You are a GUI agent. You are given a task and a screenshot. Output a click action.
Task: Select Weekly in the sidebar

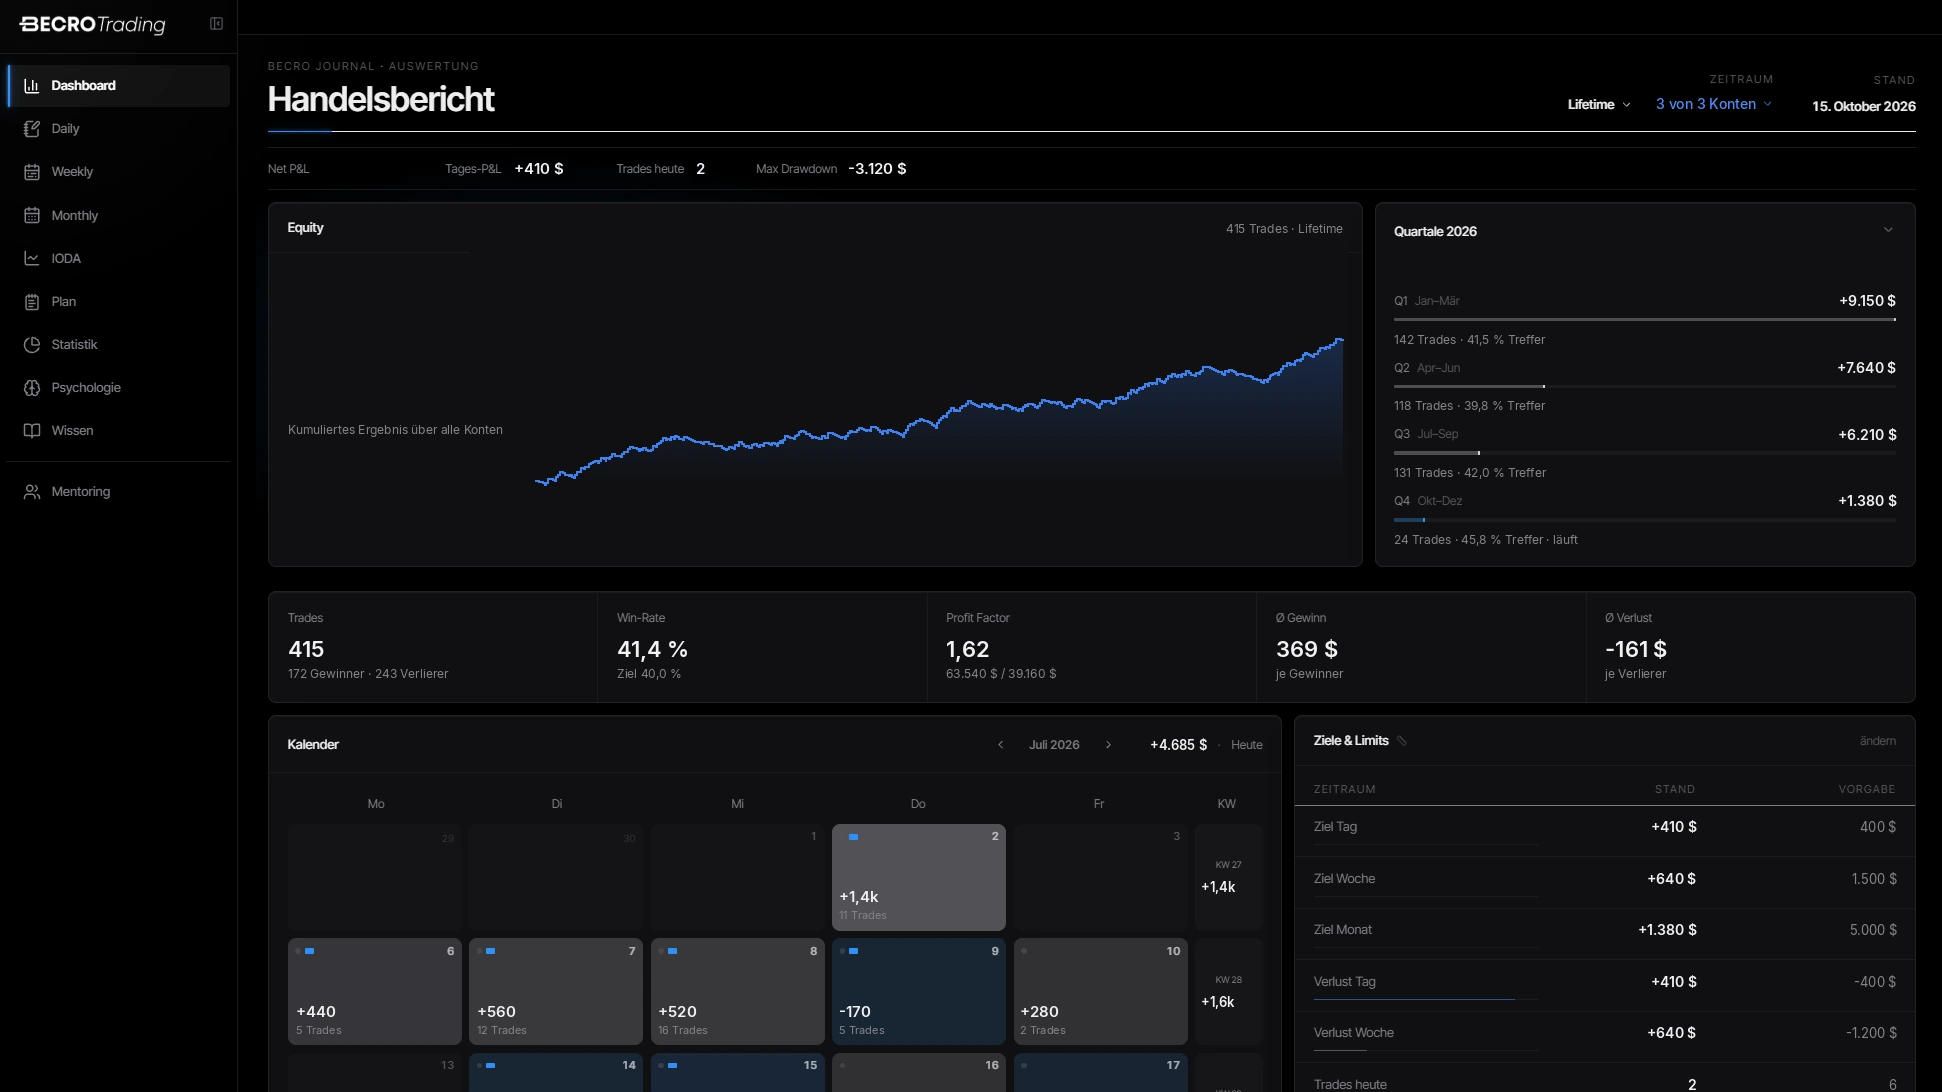pos(118,172)
